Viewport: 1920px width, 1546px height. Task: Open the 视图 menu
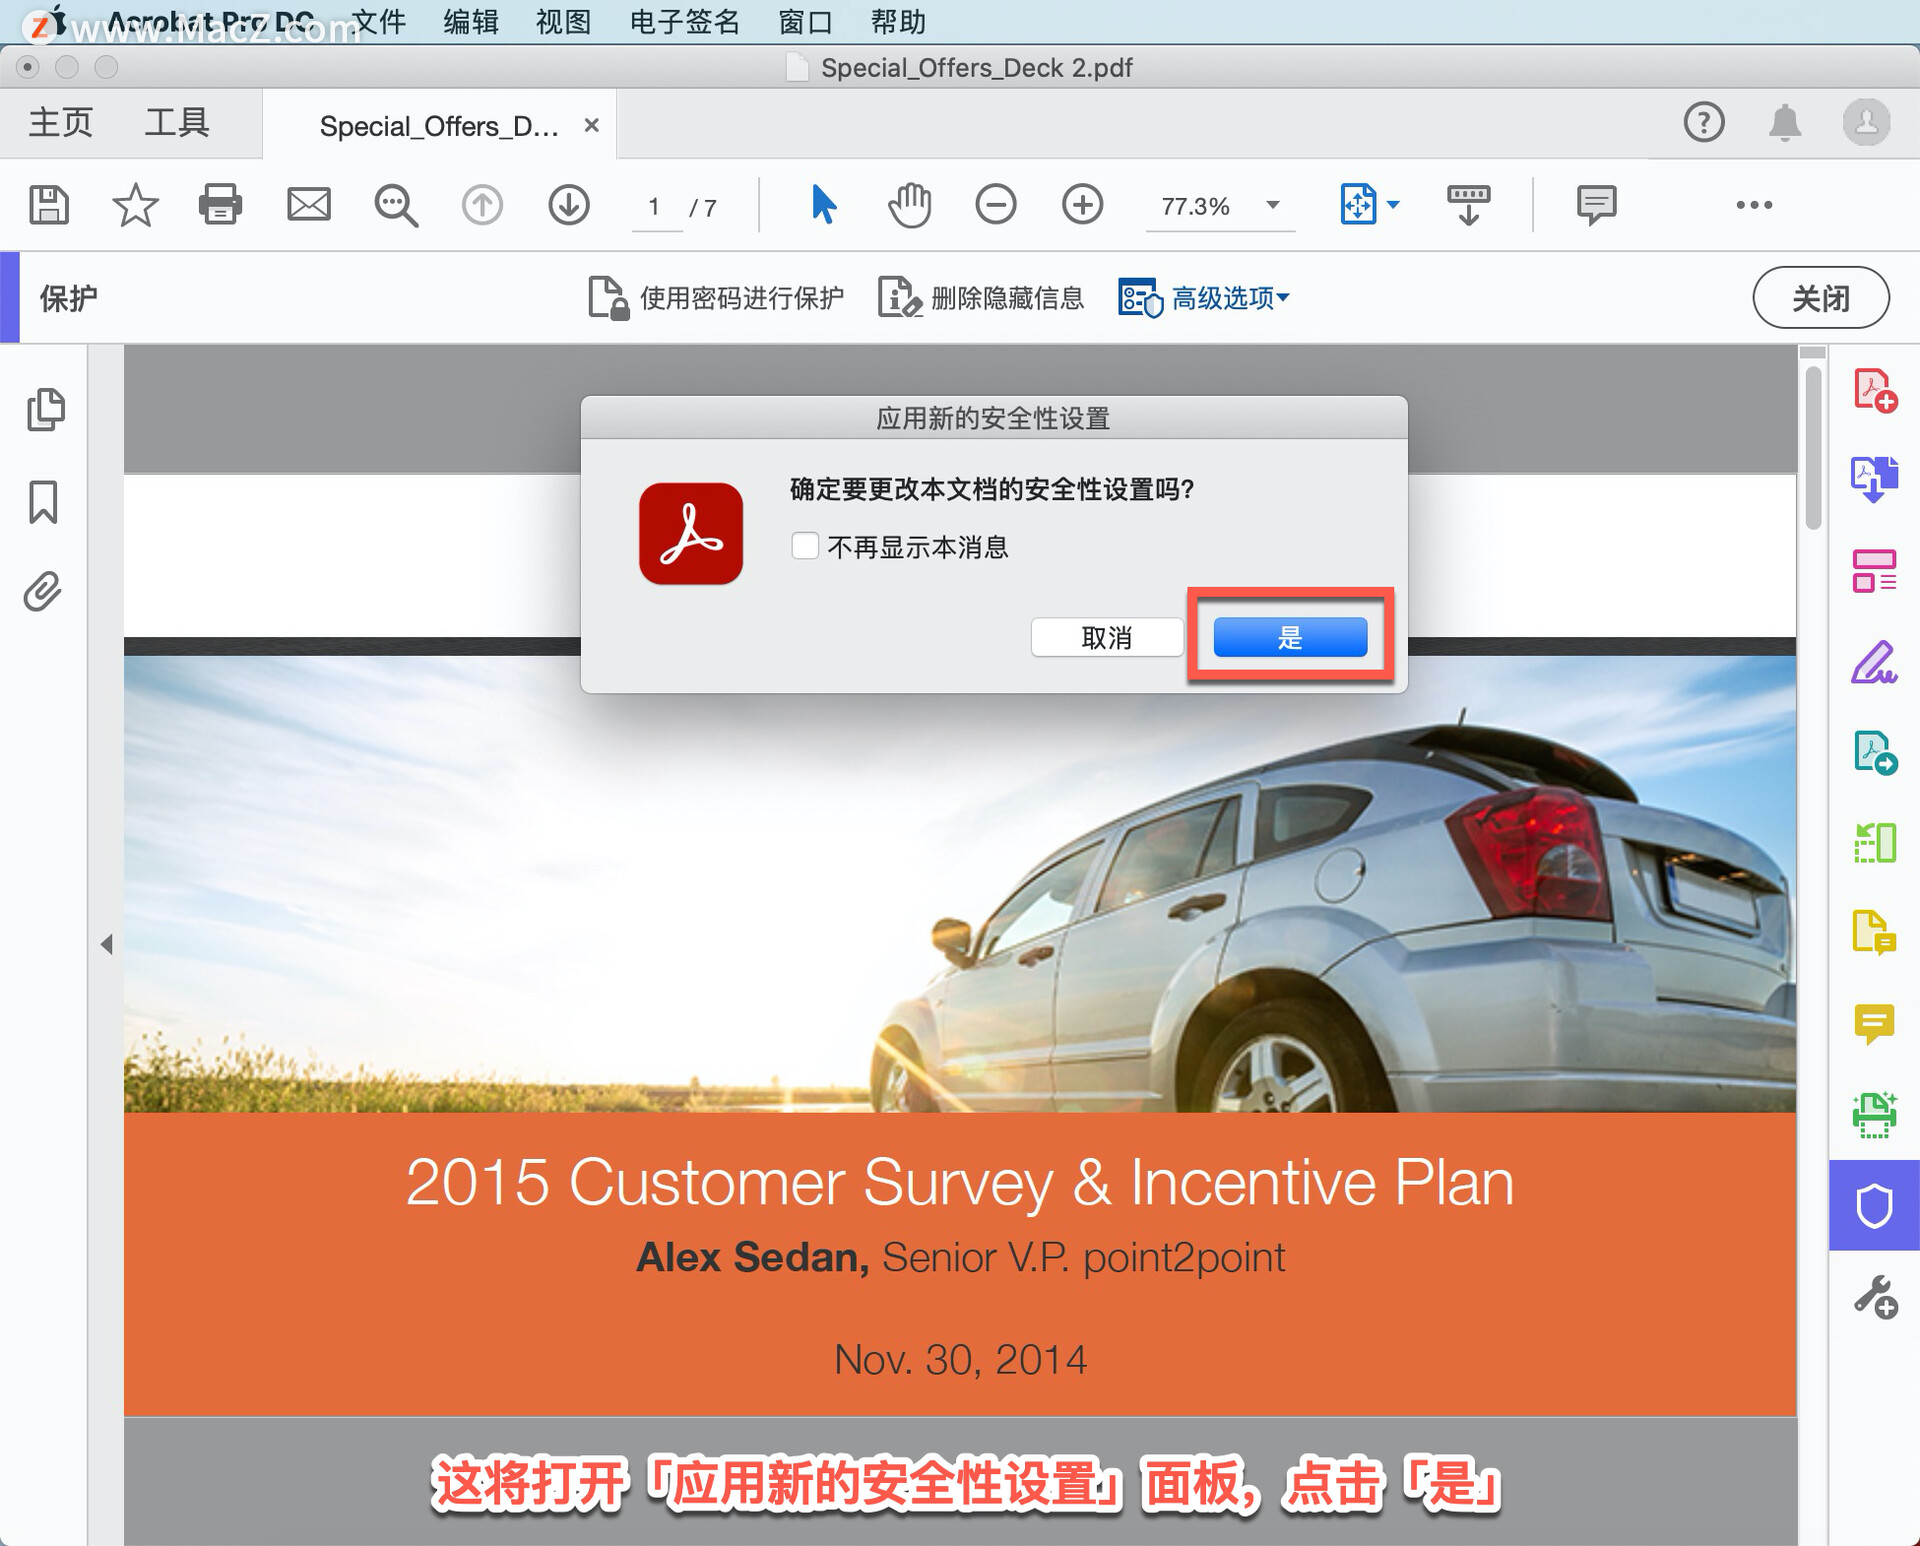(x=563, y=21)
